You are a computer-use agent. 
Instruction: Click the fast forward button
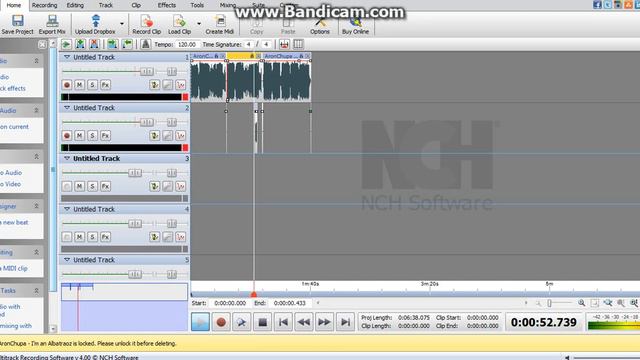pyautogui.click(x=324, y=322)
